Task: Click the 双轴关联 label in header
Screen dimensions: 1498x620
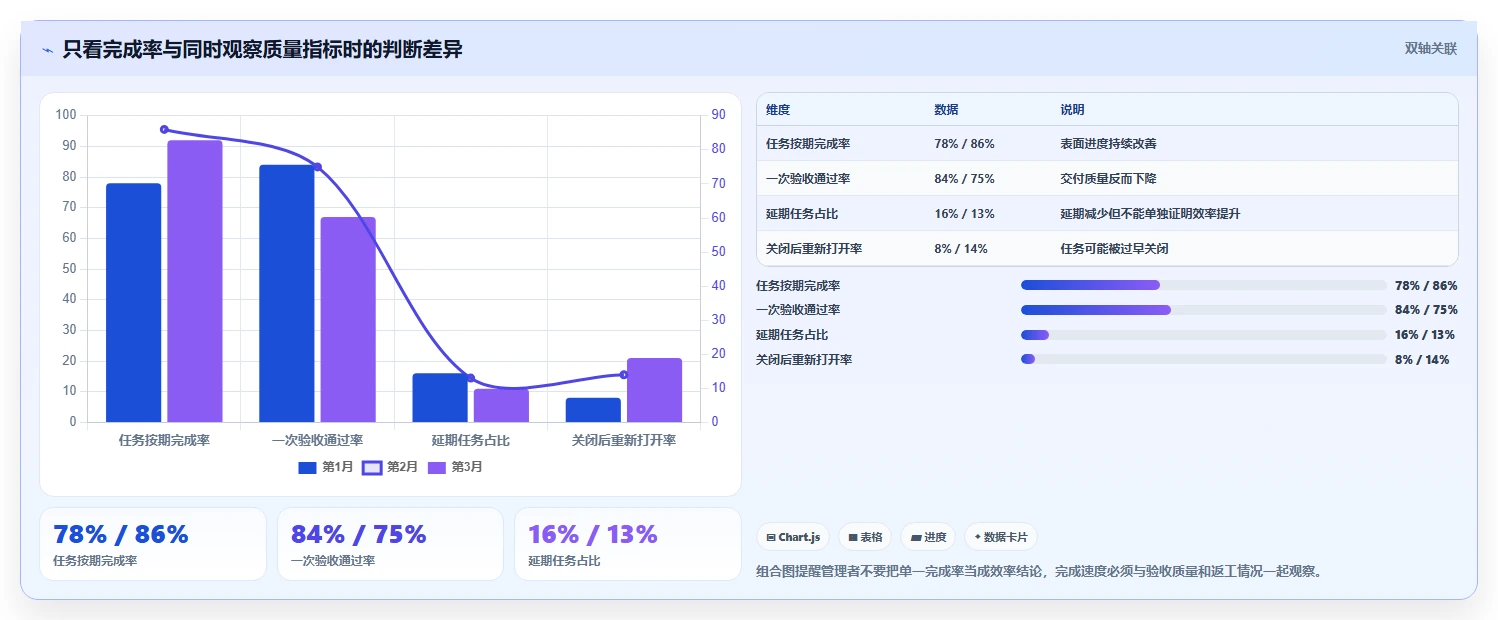Action: point(1431,49)
